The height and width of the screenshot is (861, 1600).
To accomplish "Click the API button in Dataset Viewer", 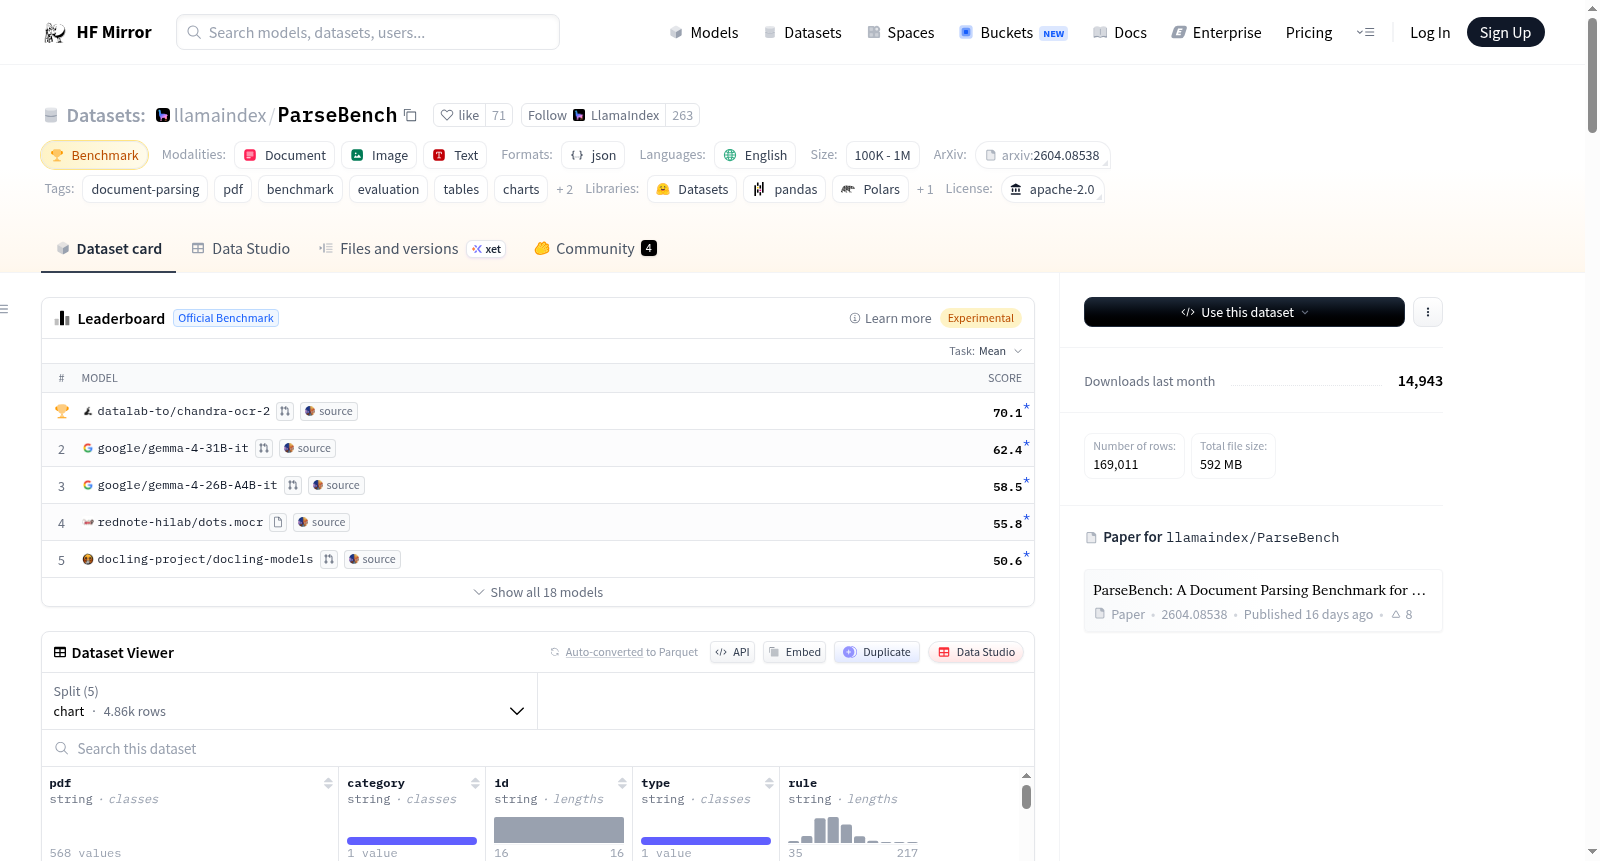I will (732, 652).
